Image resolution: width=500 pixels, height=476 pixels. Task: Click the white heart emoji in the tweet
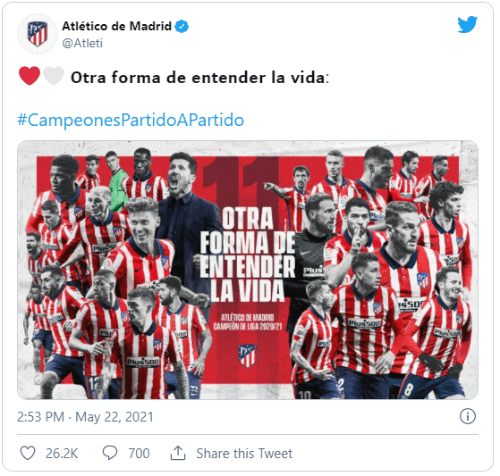pyautogui.click(x=54, y=76)
